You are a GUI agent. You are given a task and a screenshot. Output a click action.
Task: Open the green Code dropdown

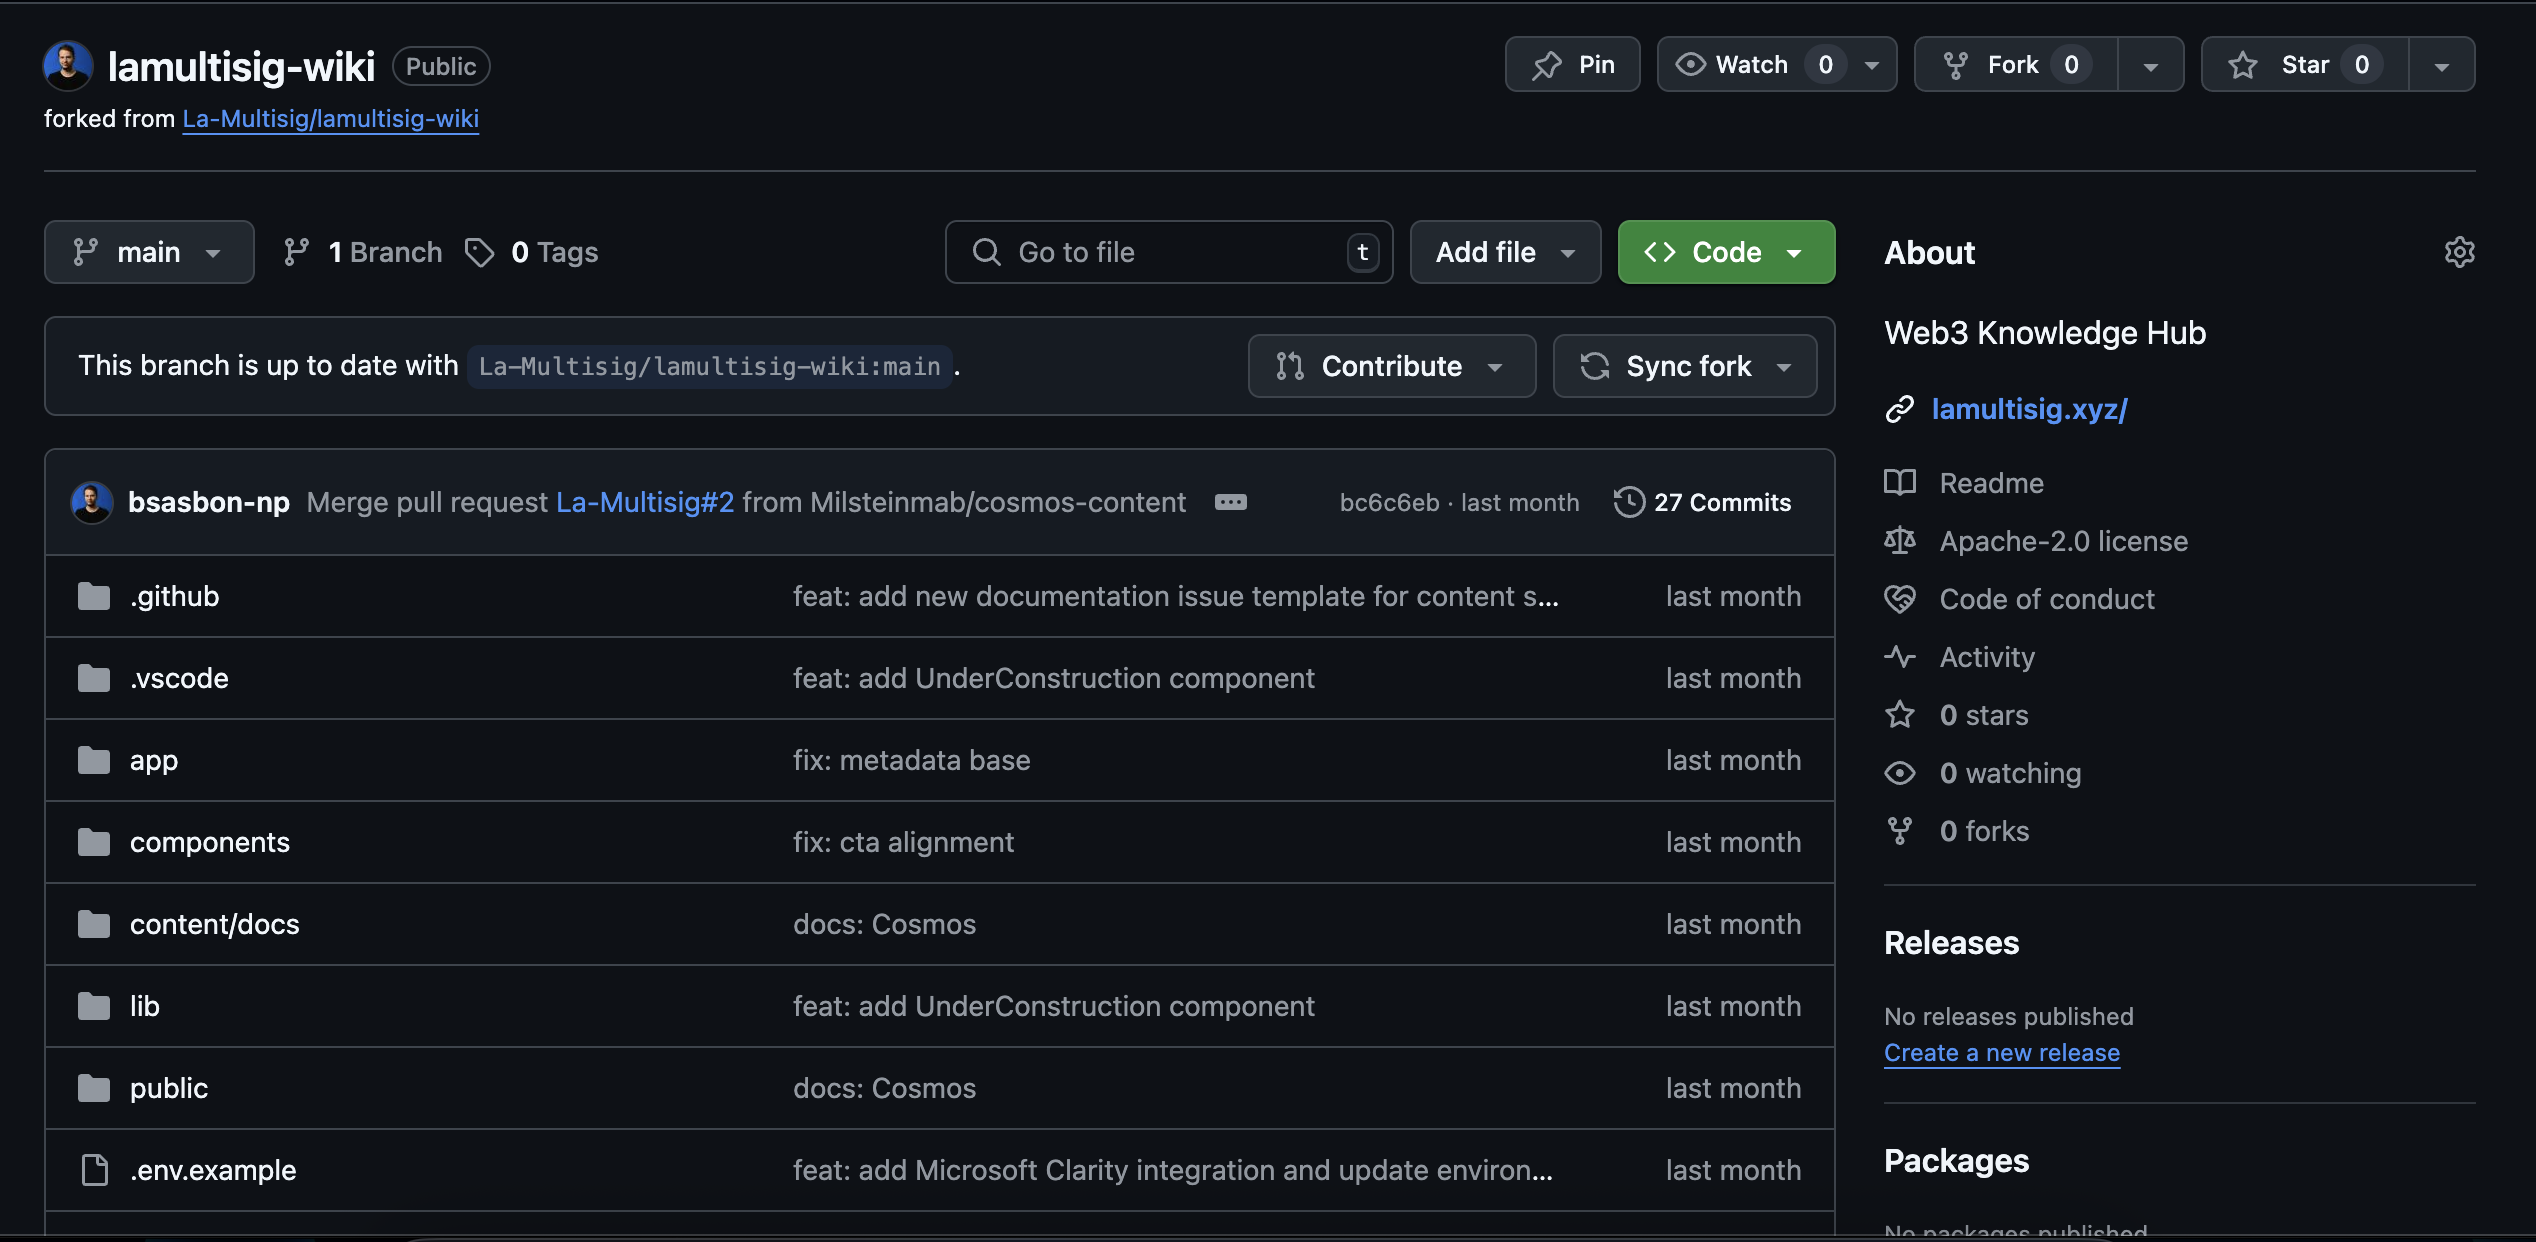(x=1725, y=252)
